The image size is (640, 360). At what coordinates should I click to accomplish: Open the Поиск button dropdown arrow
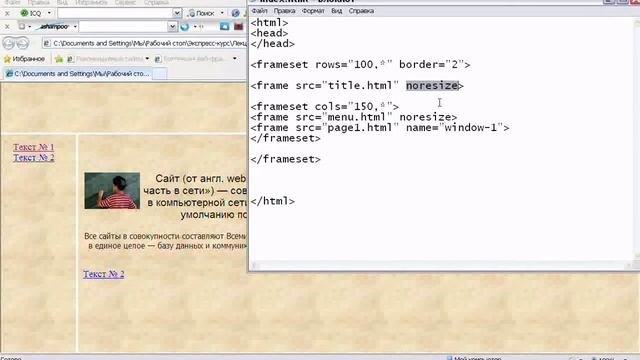click(222, 13)
